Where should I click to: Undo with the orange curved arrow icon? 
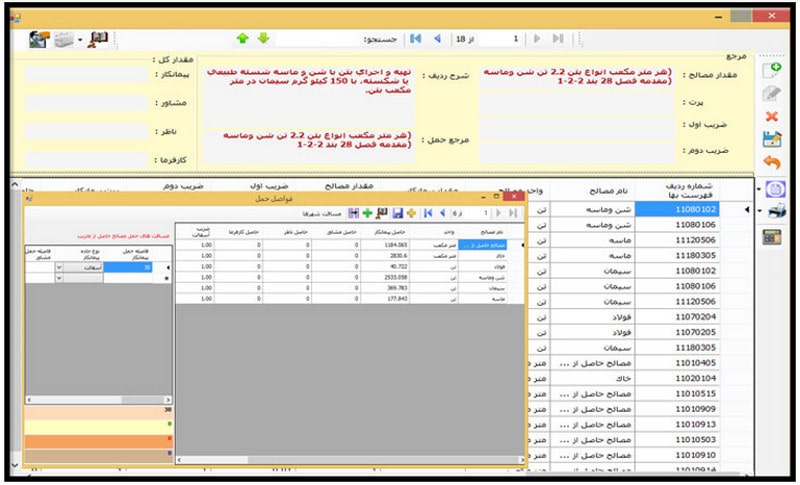[772, 163]
